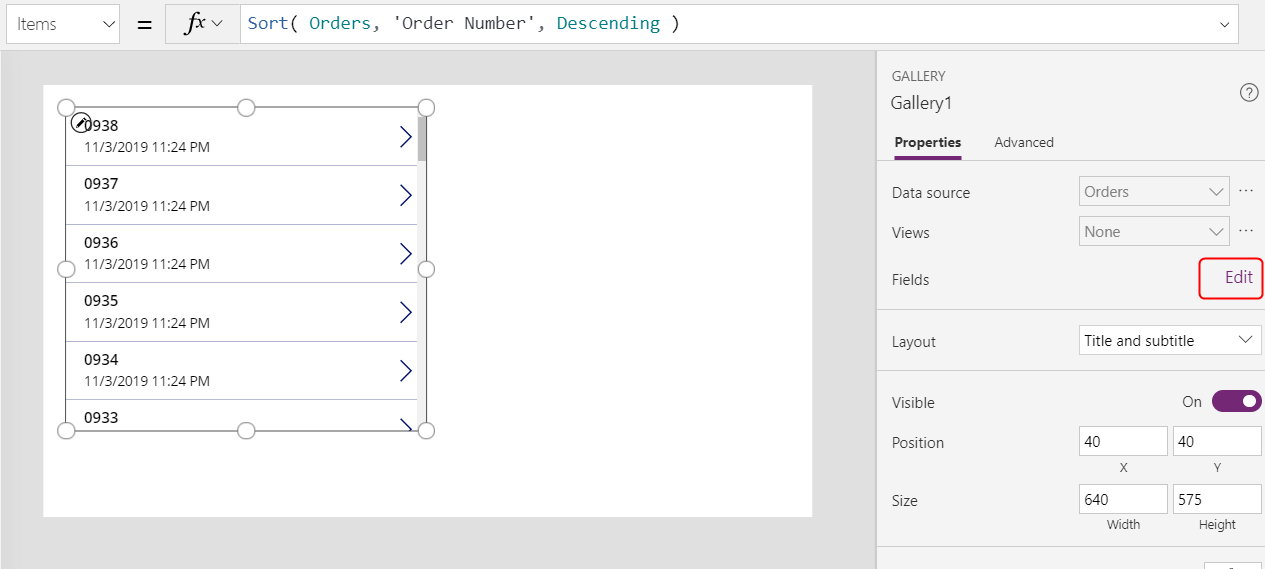Click the Size Height field
1265x569 pixels.
point(1217,499)
